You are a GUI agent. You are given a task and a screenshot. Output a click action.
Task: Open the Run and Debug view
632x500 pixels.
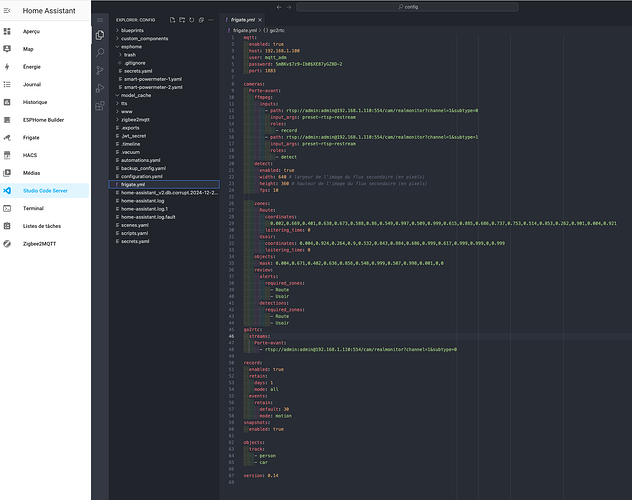coord(100,86)
